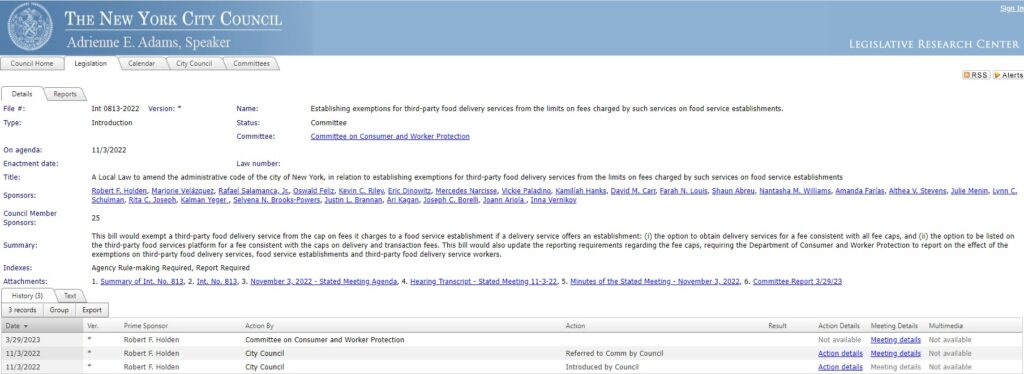Click the Sign In link
Image resolution: width=1024 pixels, height=374 pixels.
click(x=1012, y=8)
